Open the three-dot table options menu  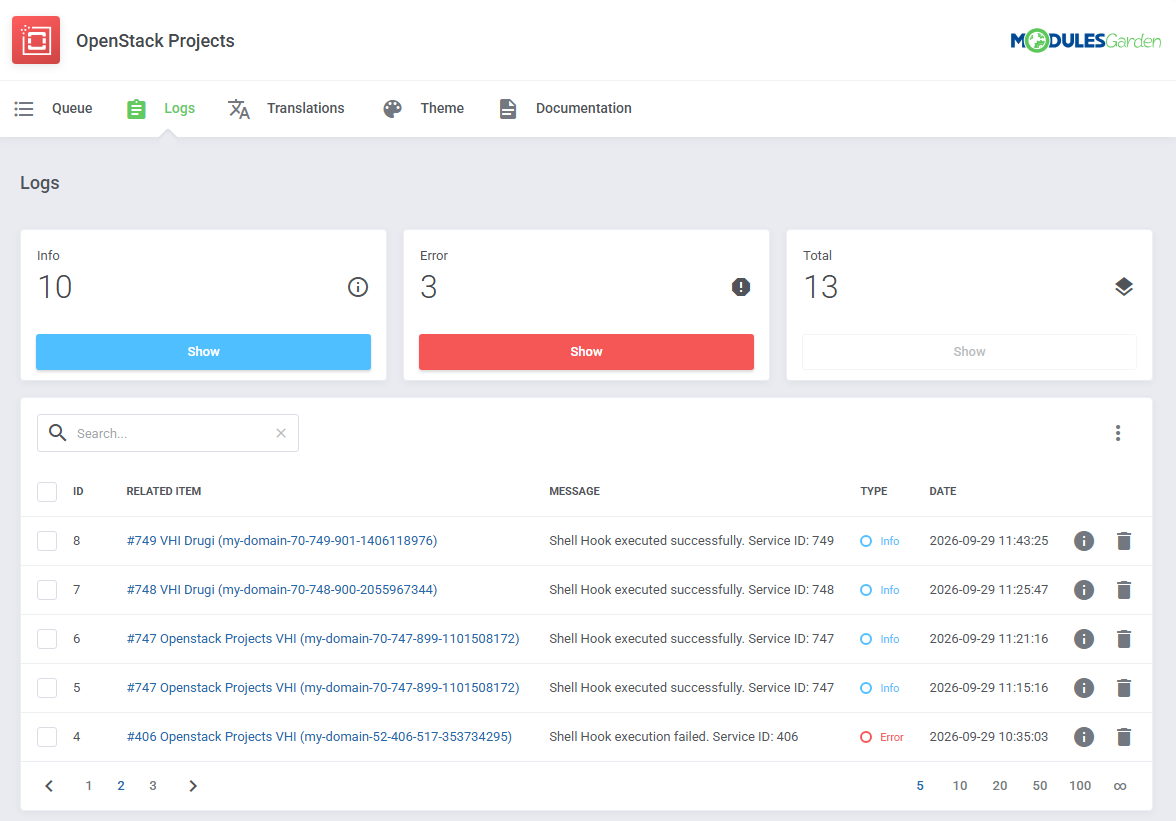pos(1118,433)
